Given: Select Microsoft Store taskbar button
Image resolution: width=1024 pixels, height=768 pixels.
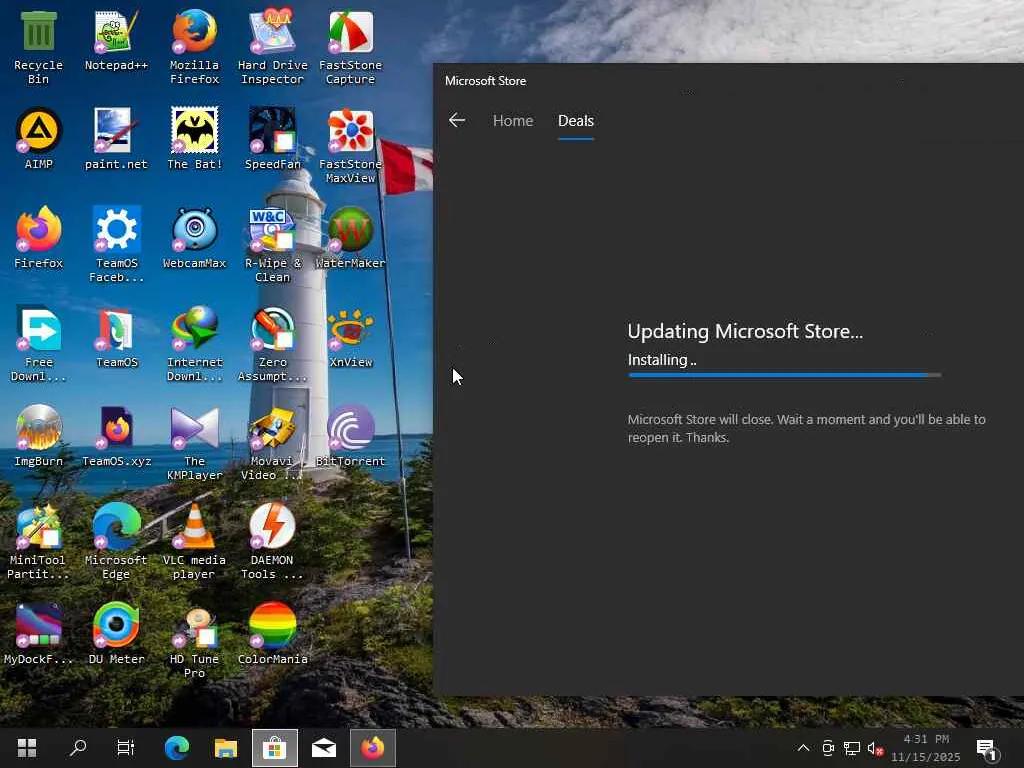Looking at the screenshot, I should tap(274, 748).
